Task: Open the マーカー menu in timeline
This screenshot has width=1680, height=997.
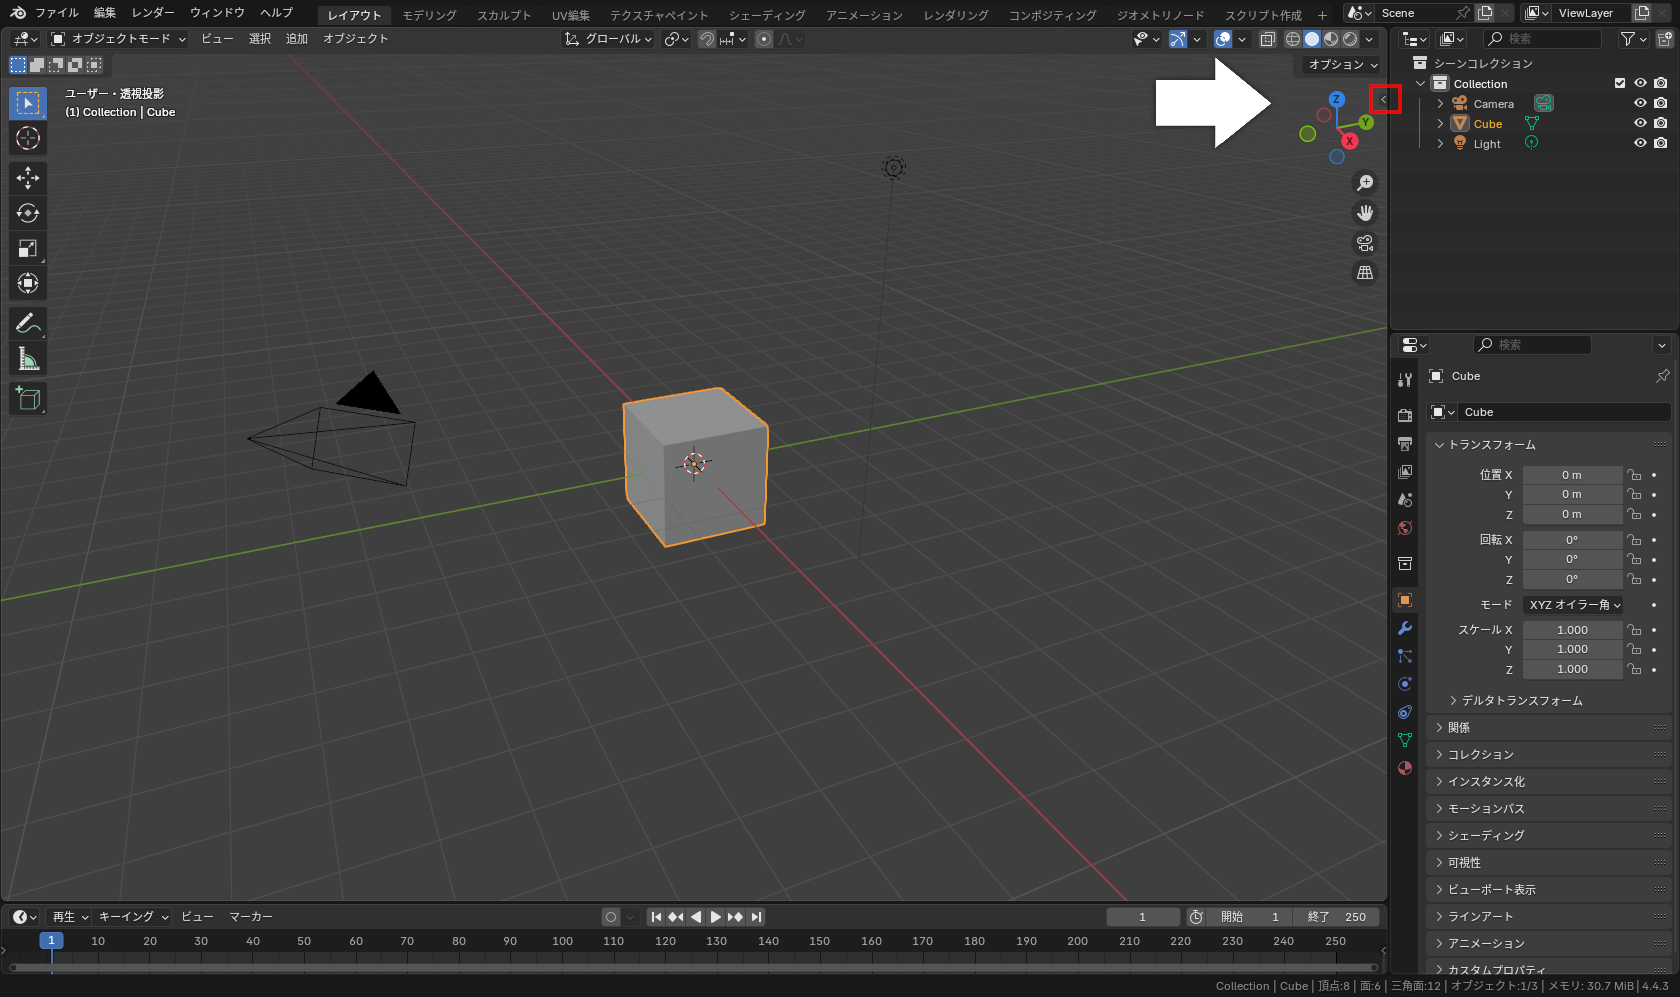Action: pos(251,917)
